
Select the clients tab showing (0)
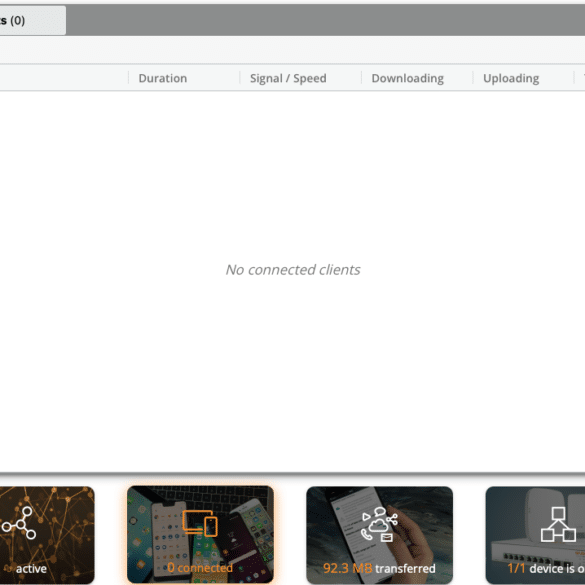(32, 21)
